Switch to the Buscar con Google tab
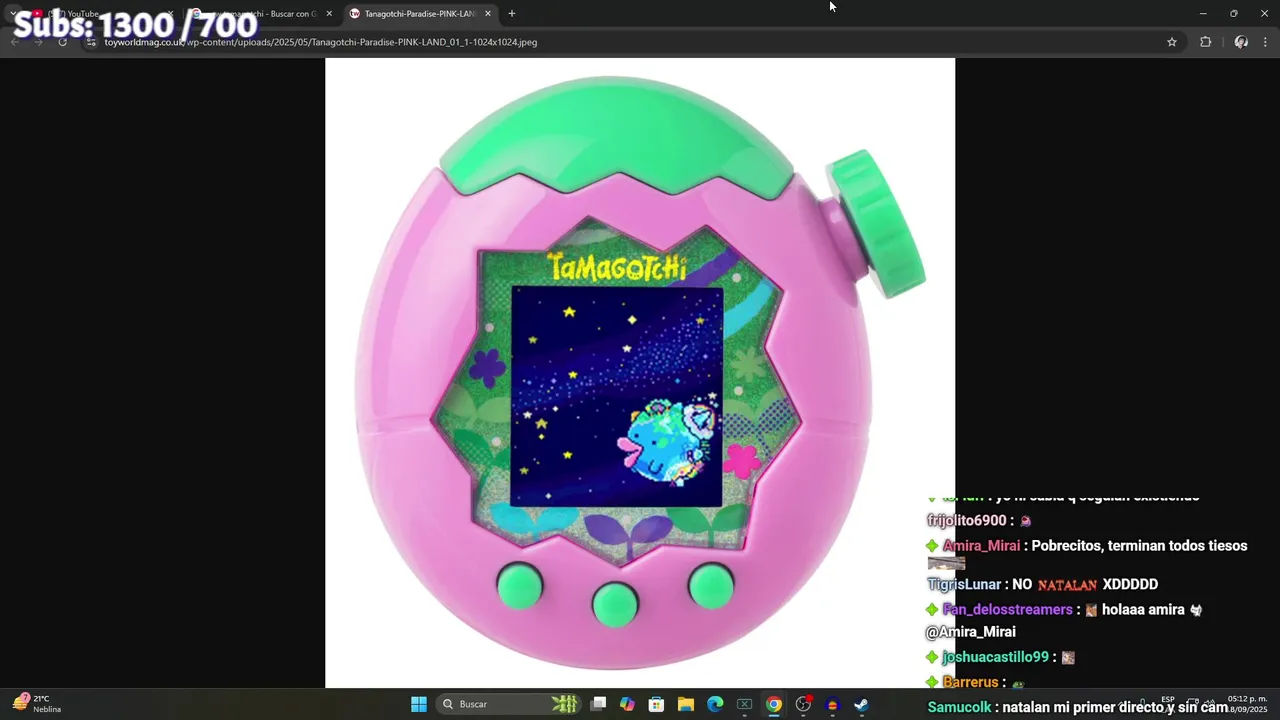Image resolution: width=1280 pixels, height=720 pixels. point(260,14)
